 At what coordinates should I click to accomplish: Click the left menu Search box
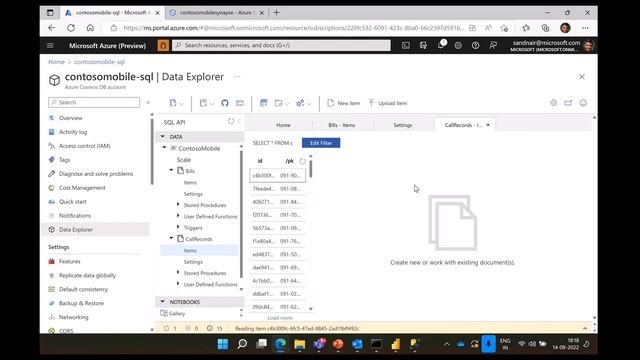[x=94, y=102]
